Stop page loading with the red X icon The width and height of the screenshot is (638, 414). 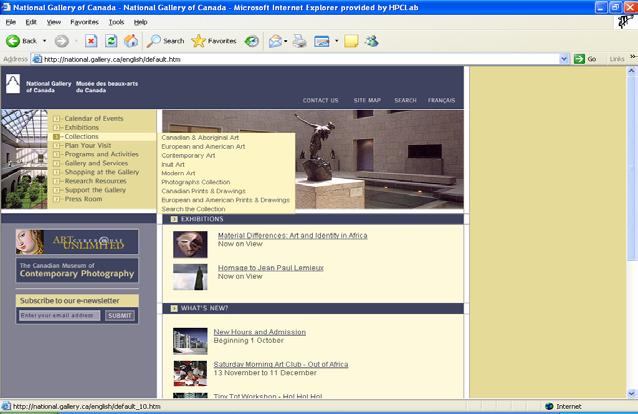click(91, 41)
